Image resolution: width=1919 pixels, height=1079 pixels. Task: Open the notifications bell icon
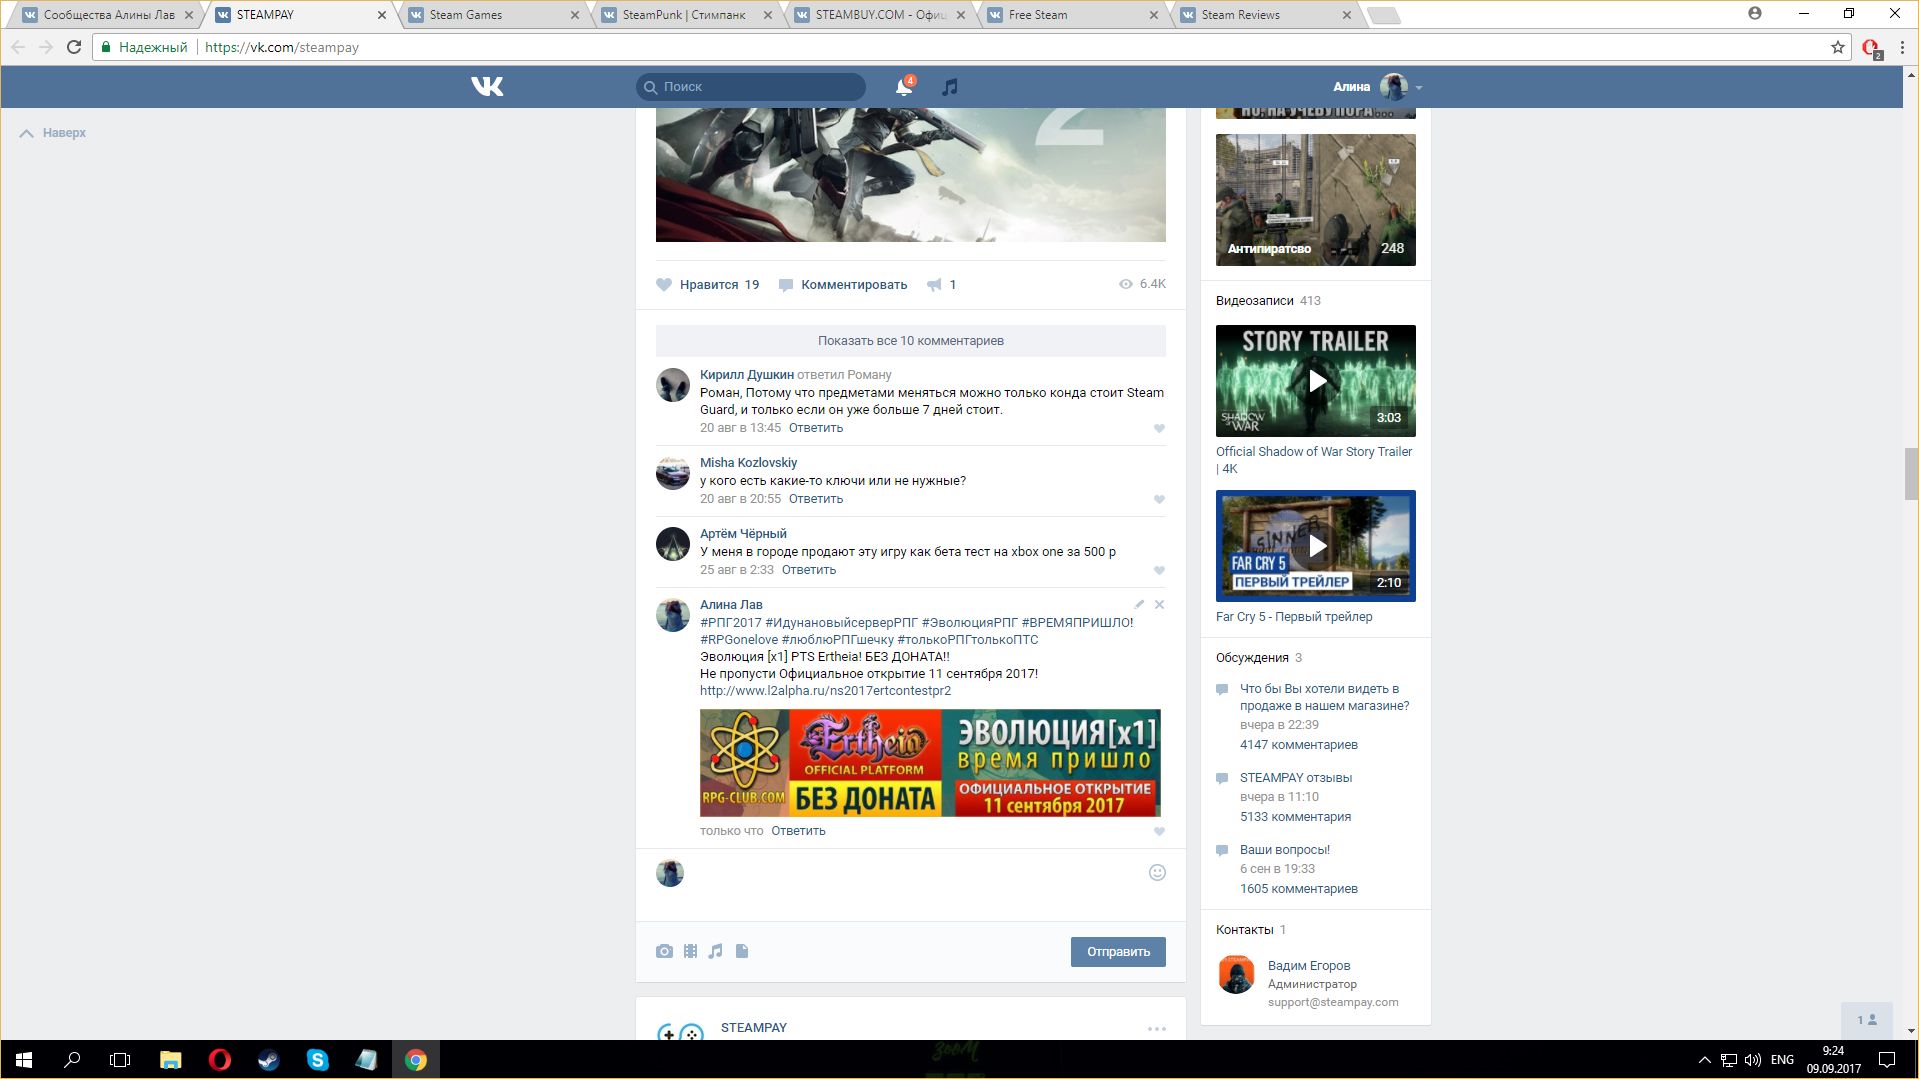(x=904, y=87)
